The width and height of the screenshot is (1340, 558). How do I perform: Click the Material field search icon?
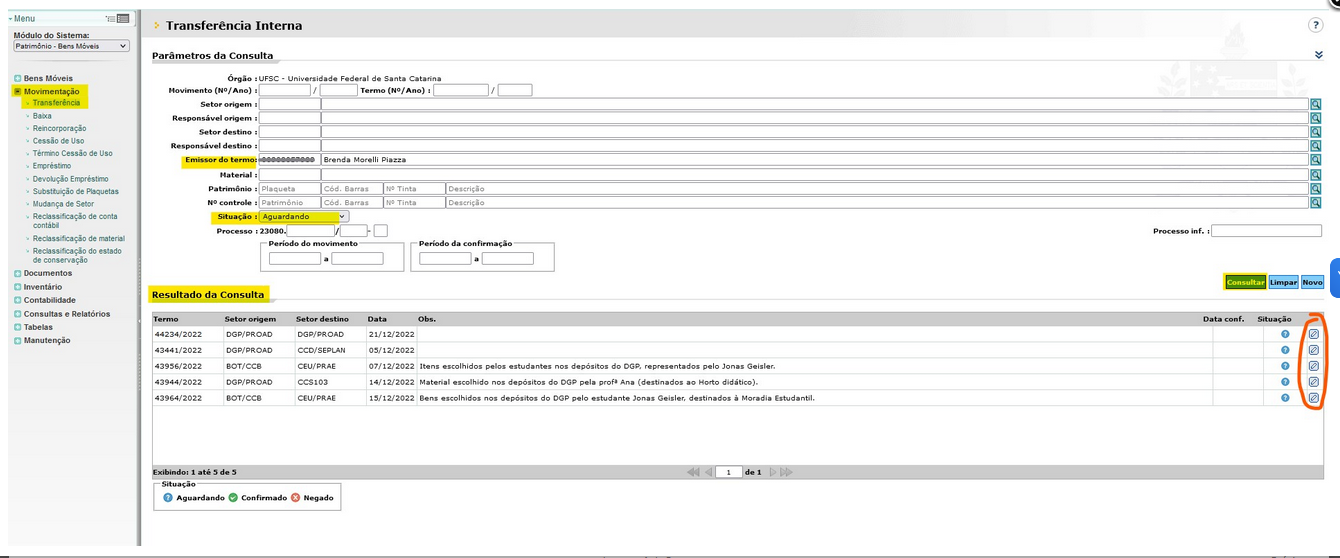[x=1316, y=175]
